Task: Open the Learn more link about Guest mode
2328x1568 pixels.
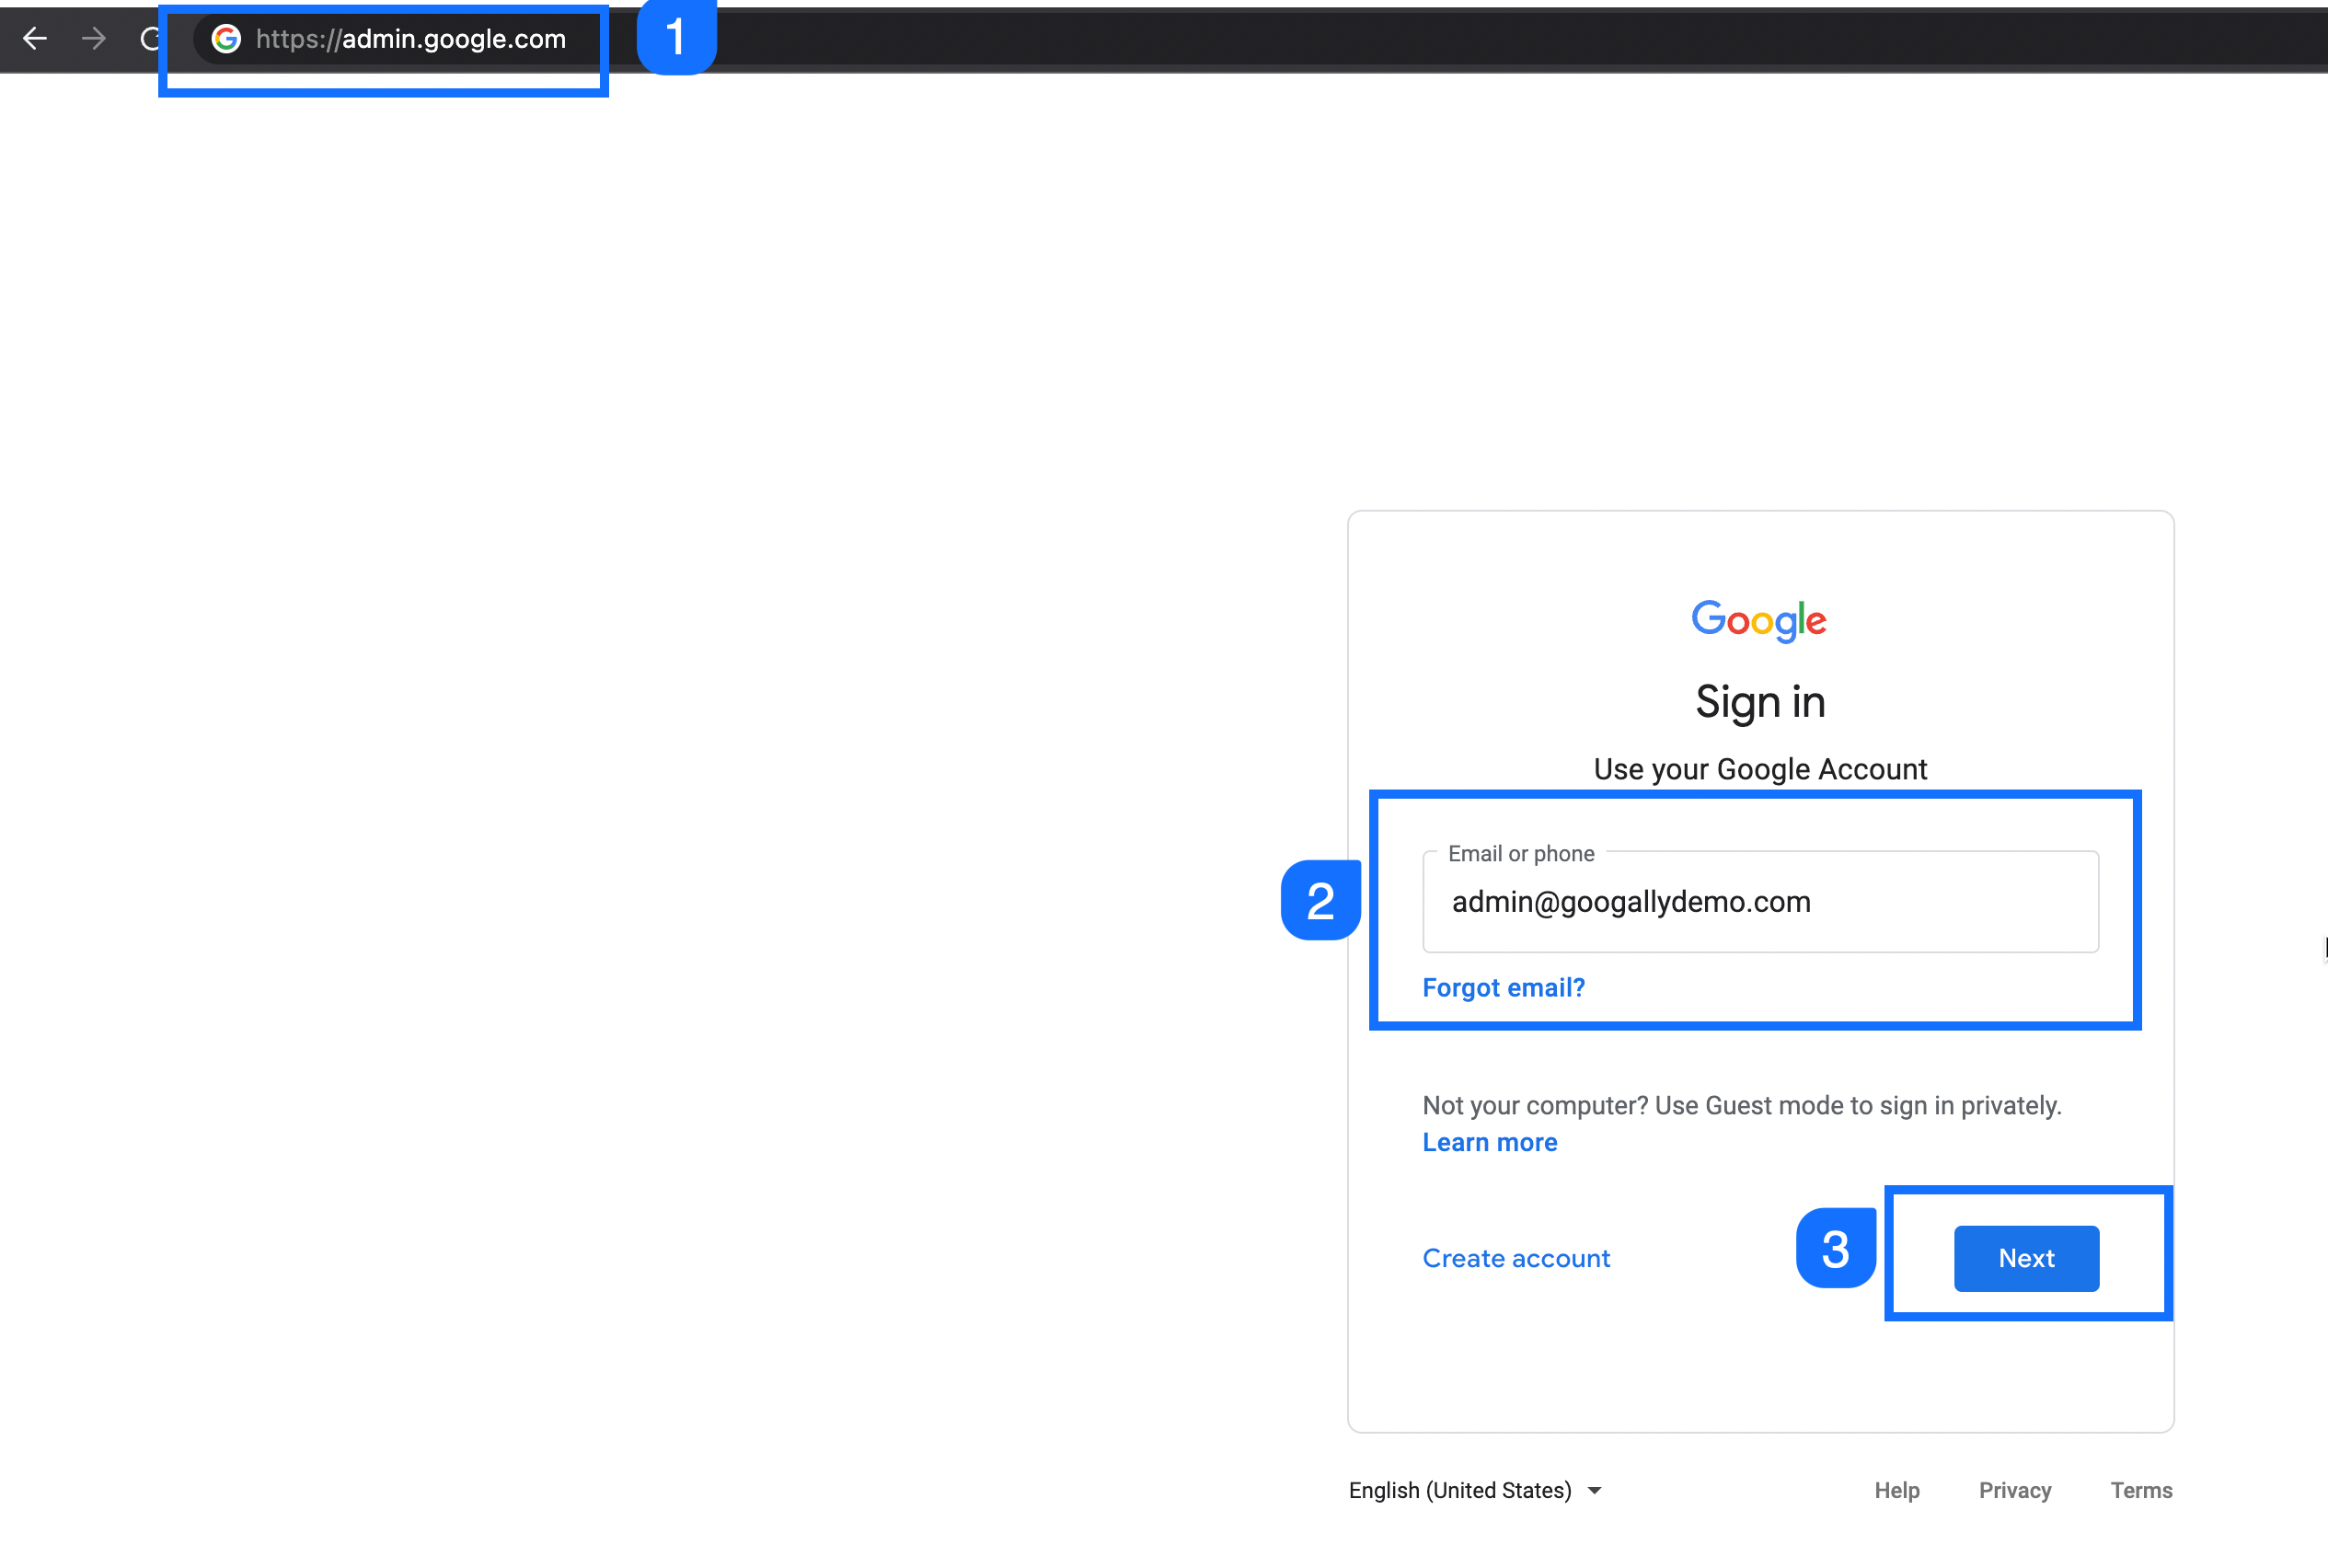Action: coord(1489,1141)
